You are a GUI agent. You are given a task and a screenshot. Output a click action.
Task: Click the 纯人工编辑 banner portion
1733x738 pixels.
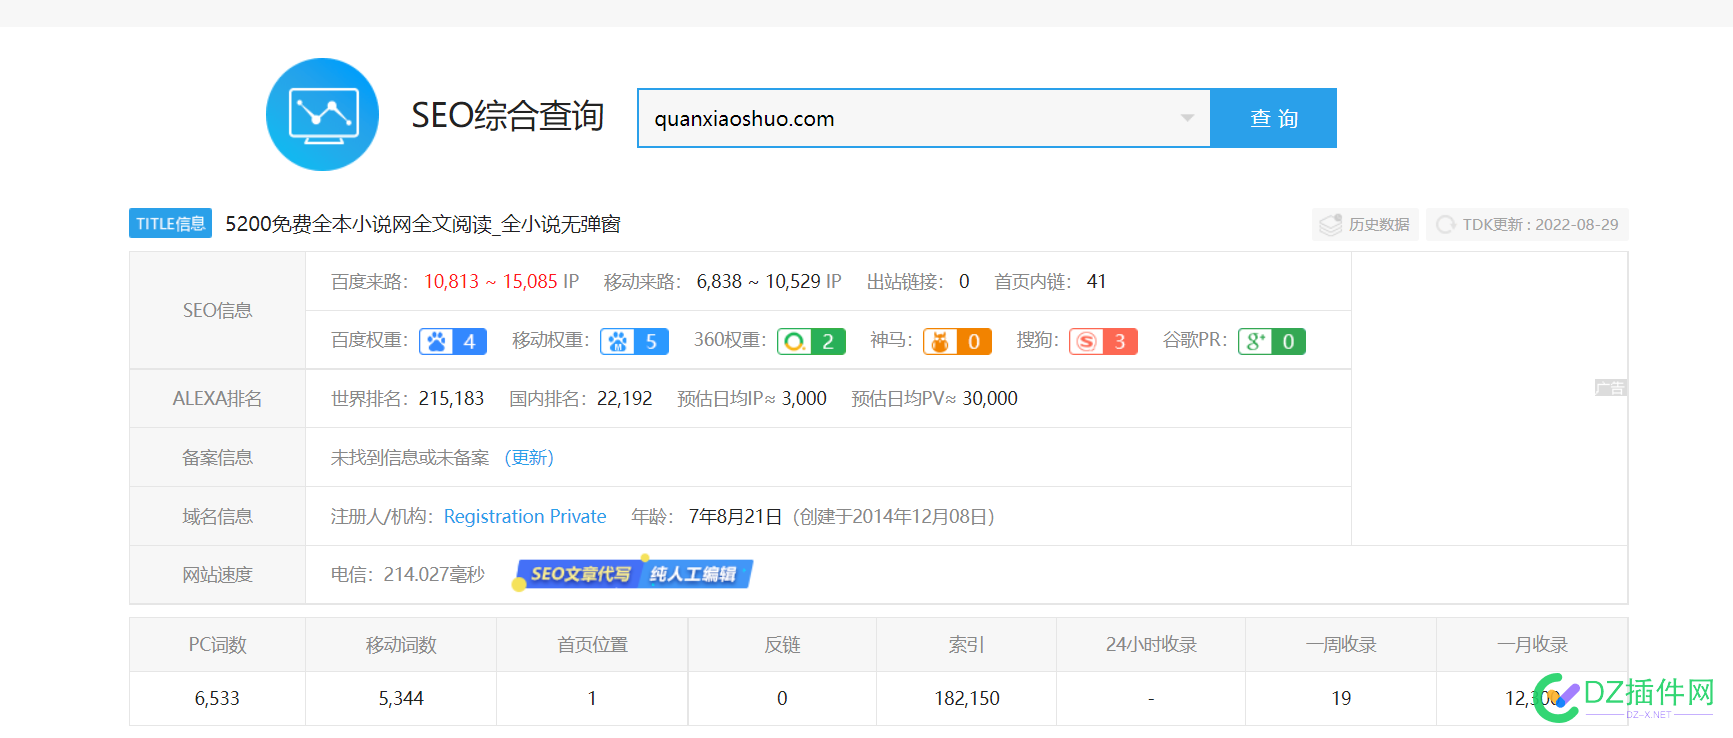695,574
